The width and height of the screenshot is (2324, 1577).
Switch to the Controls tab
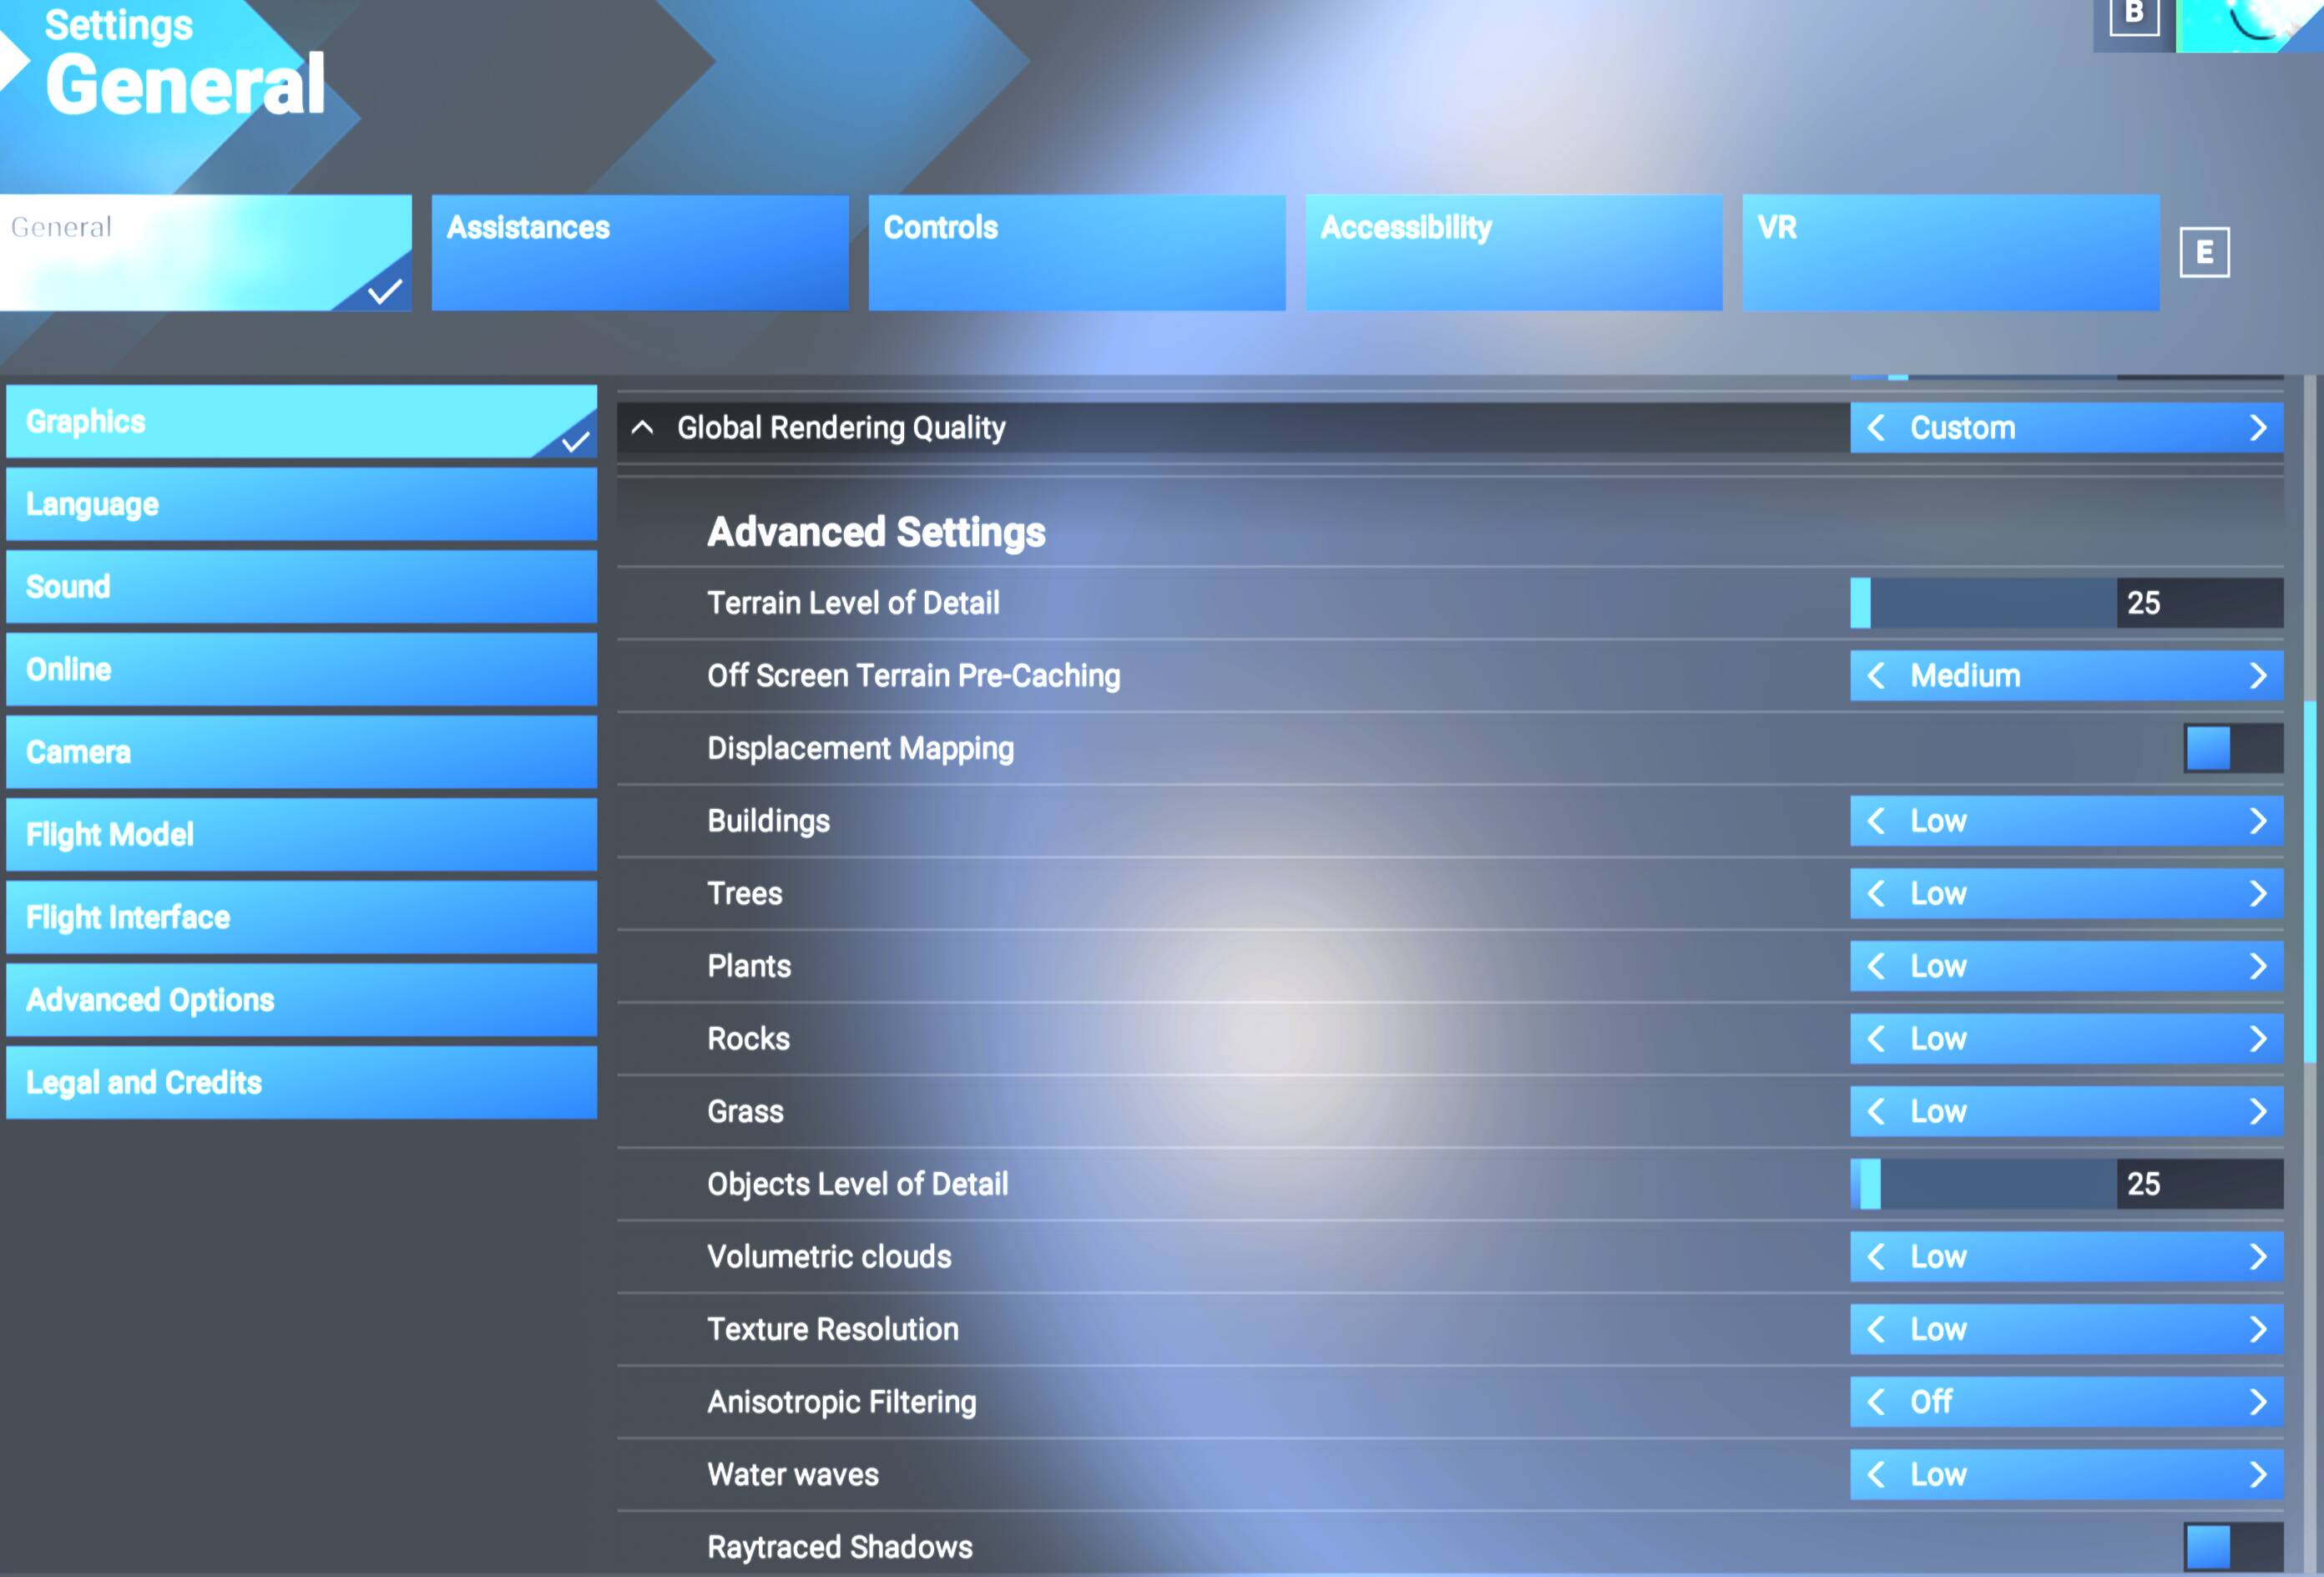(1076, 252)
